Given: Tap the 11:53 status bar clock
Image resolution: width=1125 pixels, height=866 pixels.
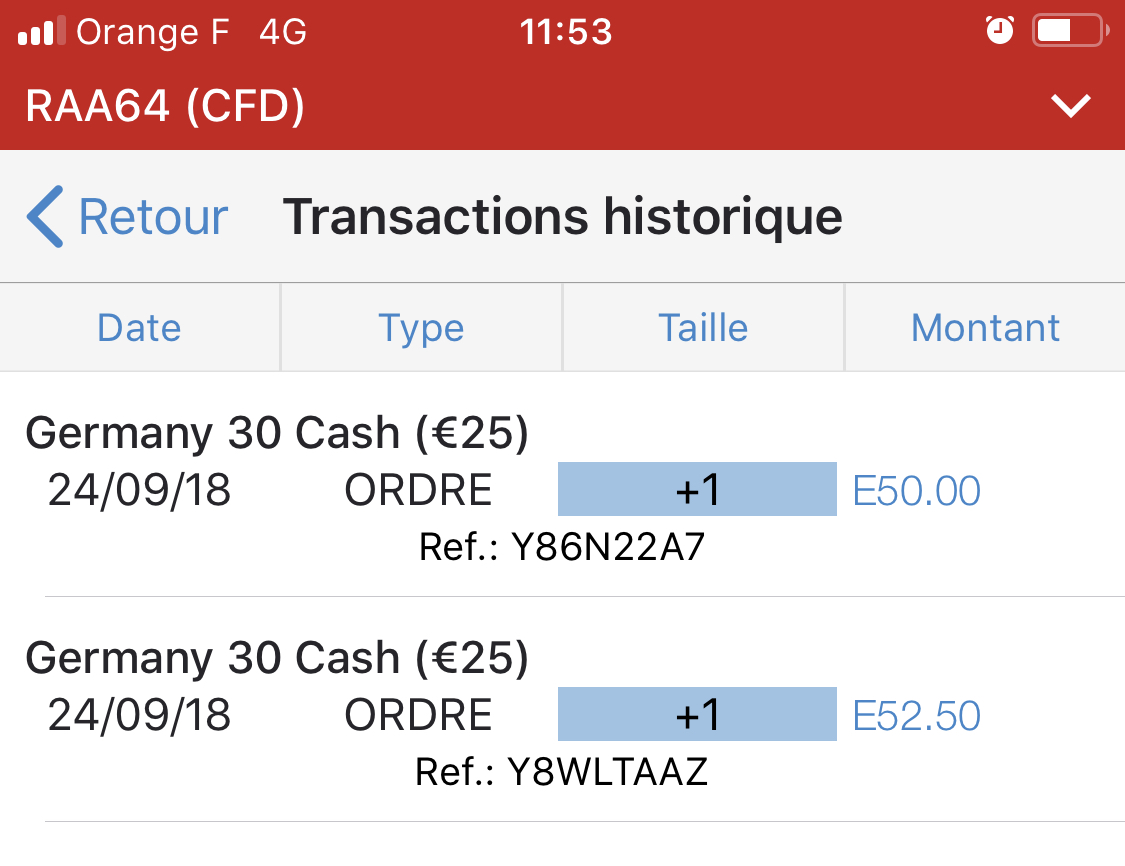Looking at the screenshot, I should [x=565, y=32].
